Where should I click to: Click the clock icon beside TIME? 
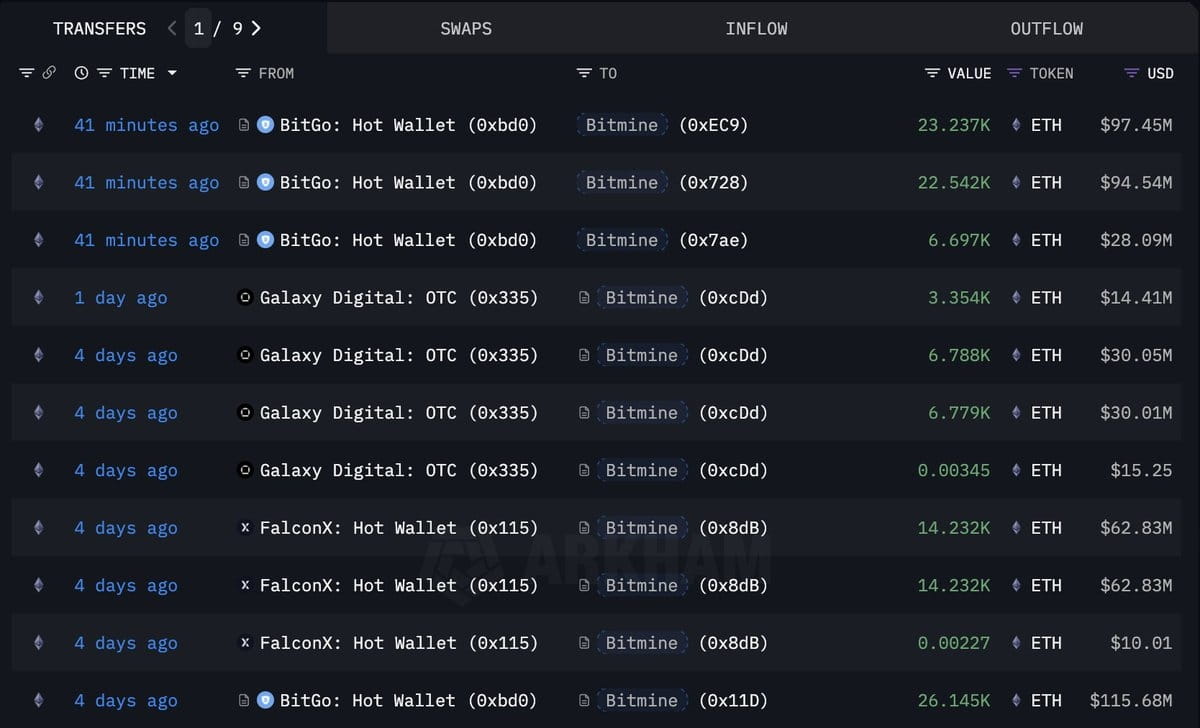coord(81,73)
